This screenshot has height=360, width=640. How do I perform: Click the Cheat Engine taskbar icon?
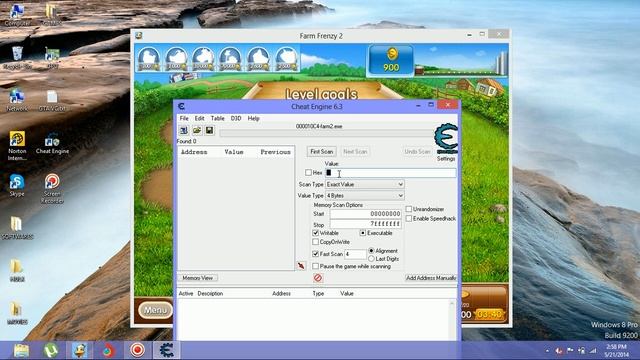pos(167,350)
